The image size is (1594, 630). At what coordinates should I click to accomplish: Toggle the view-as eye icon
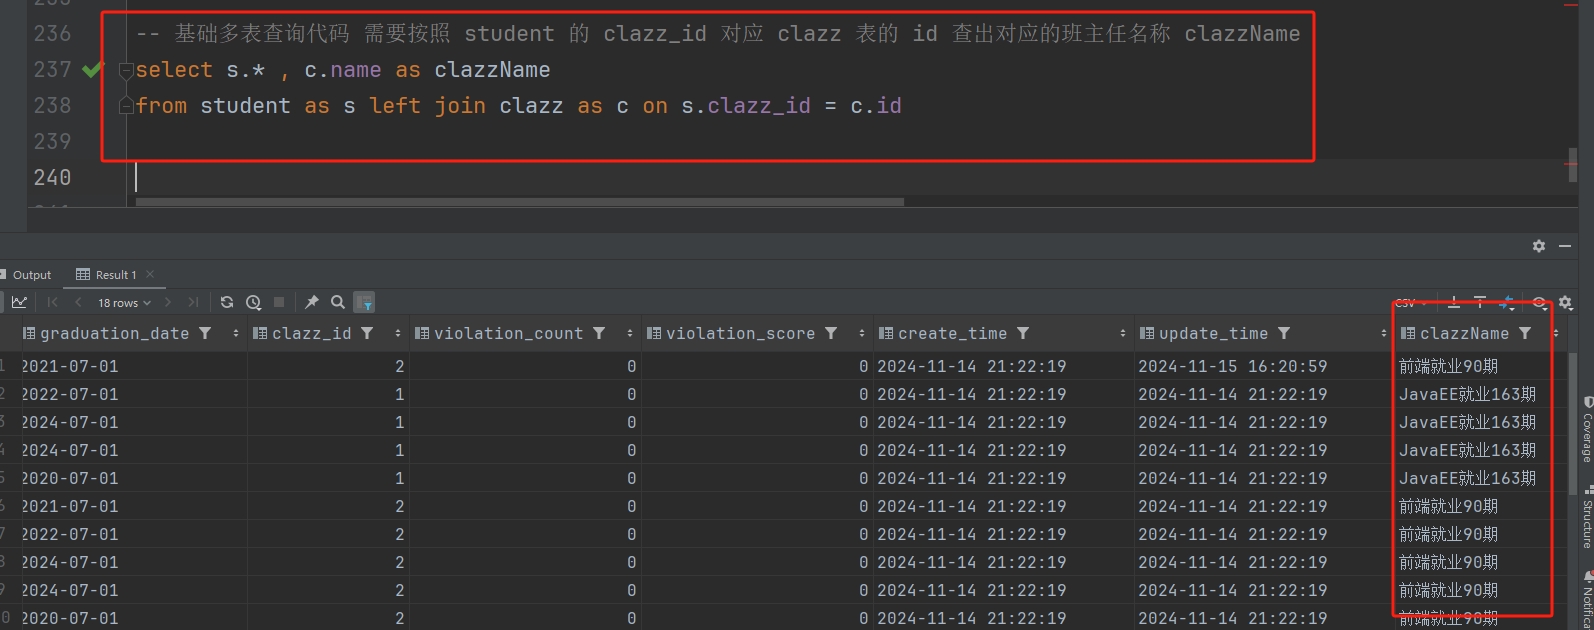click(1539, 303)
